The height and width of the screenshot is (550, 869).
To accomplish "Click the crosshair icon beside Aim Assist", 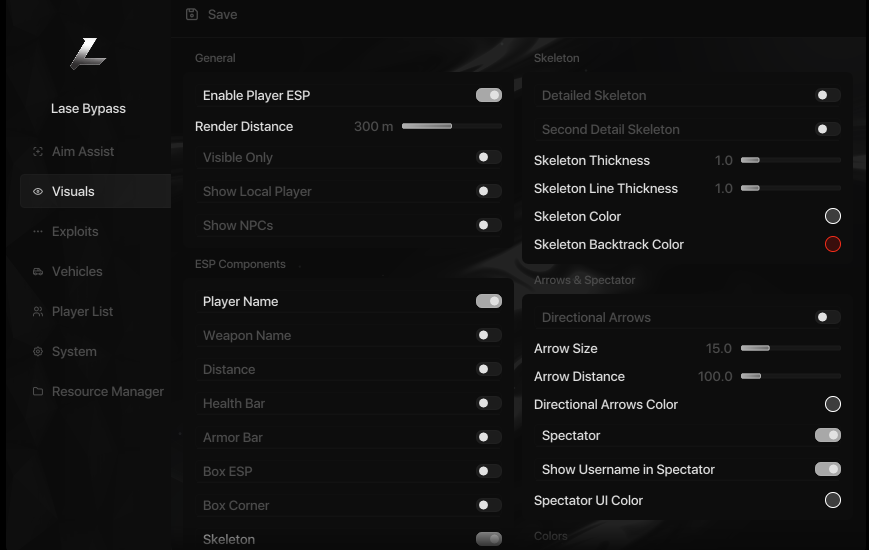I will point(38,151).
